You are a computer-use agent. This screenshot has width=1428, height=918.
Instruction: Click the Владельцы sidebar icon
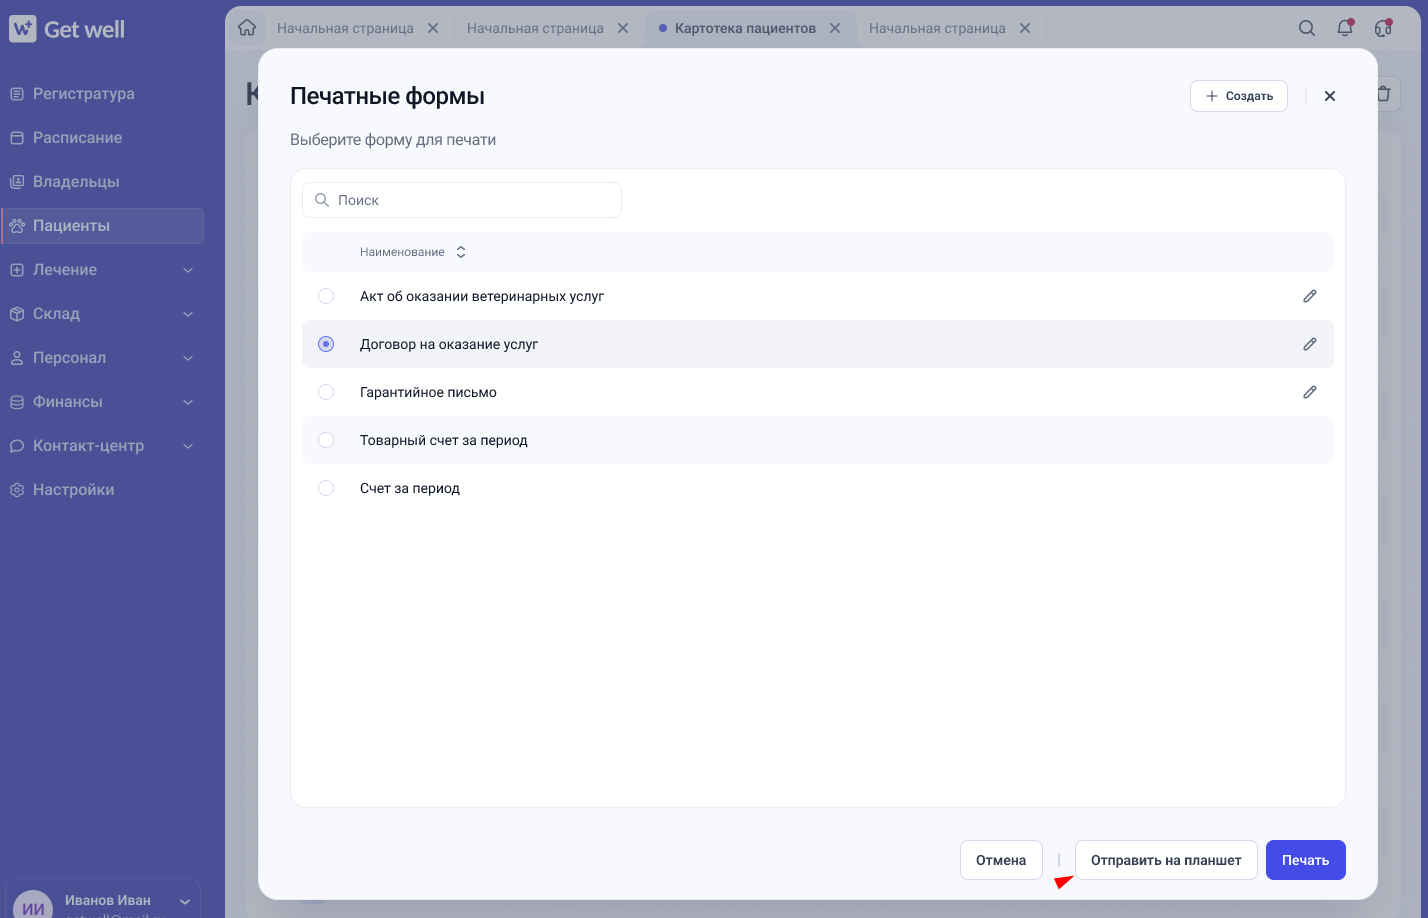click(x=17, y=182)
